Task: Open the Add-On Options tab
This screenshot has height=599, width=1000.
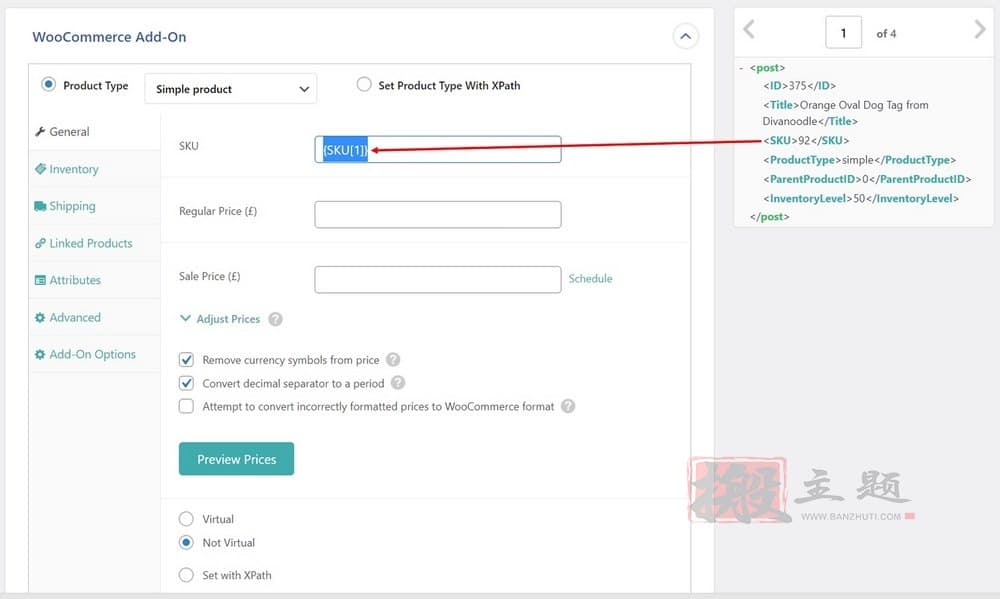Action: [94, 354]
